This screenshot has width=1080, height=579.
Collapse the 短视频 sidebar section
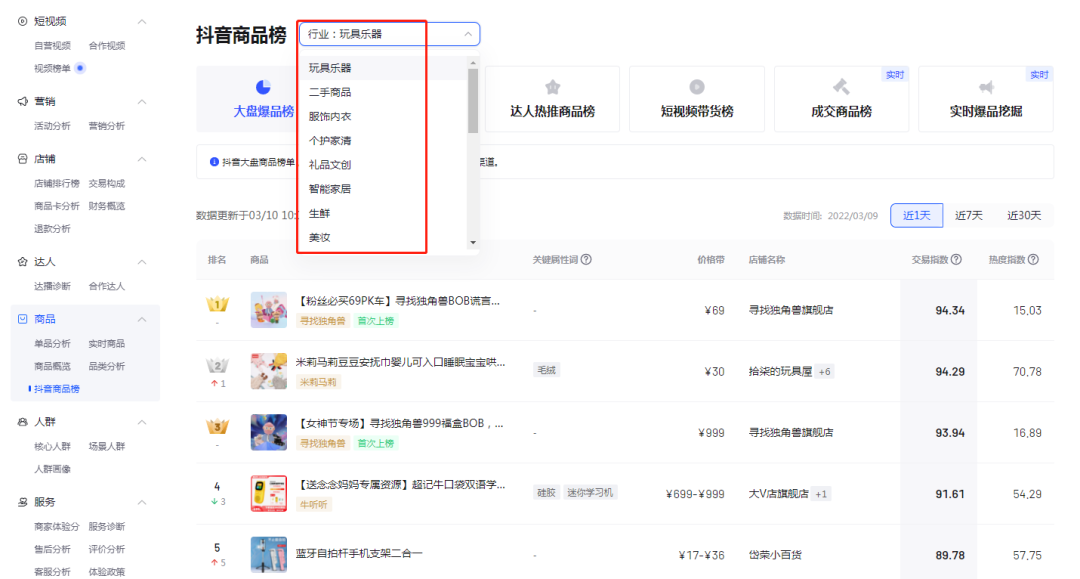[142, 21]
